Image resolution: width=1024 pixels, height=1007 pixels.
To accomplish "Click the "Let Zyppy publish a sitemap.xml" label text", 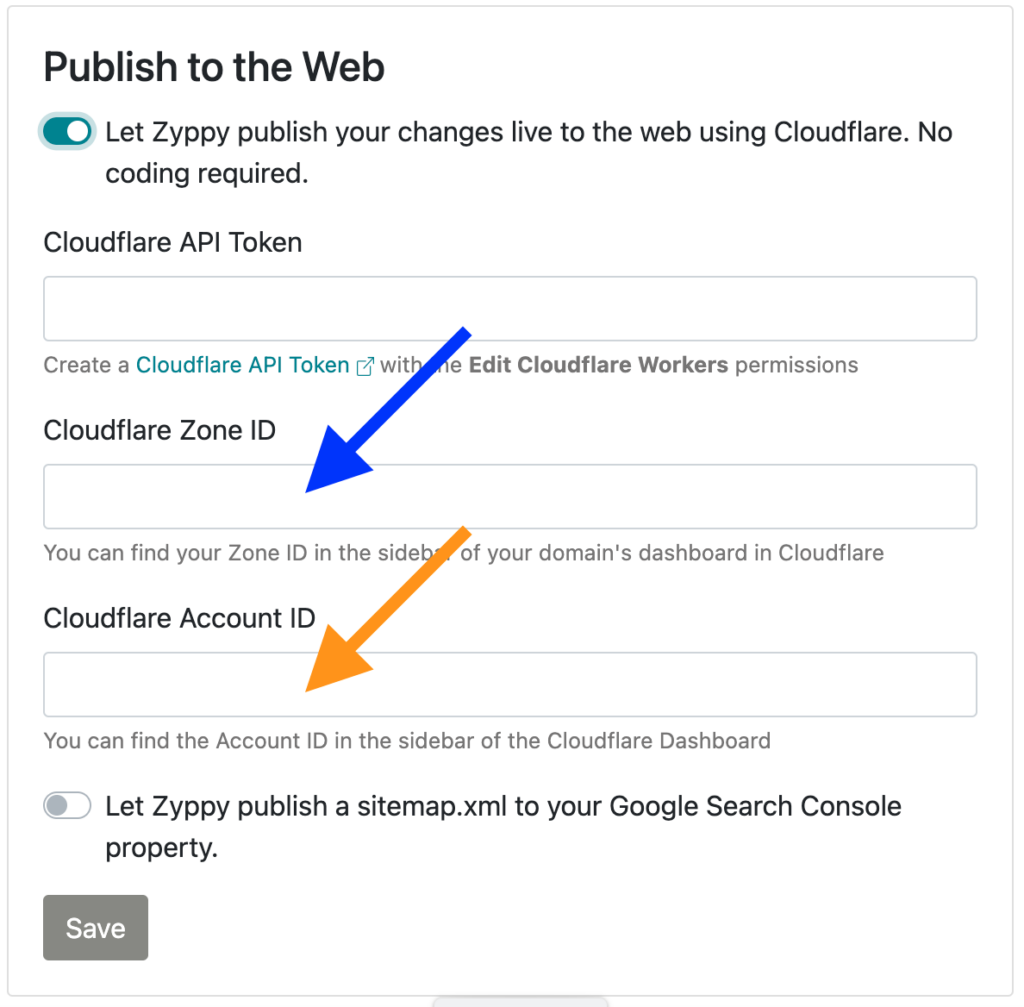I will tap(503, 827).
